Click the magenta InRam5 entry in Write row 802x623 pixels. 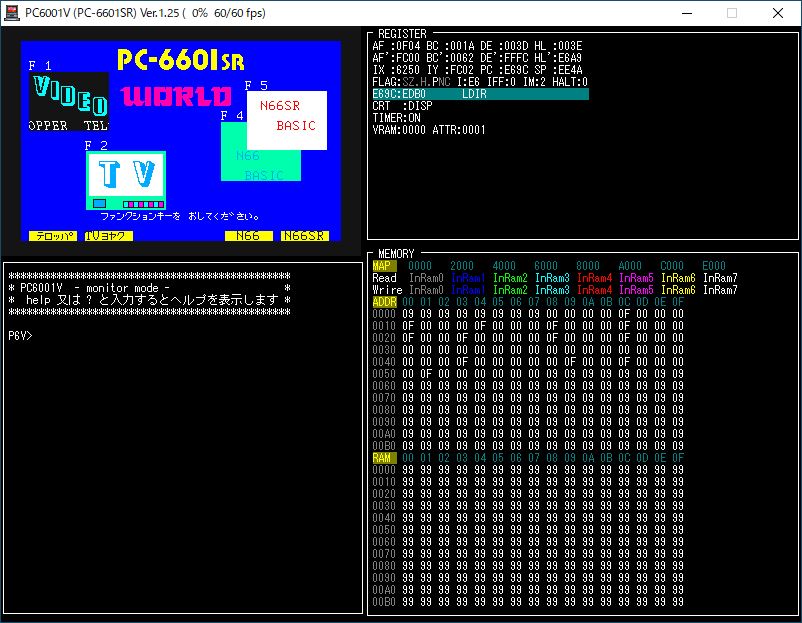coord(636,290)
